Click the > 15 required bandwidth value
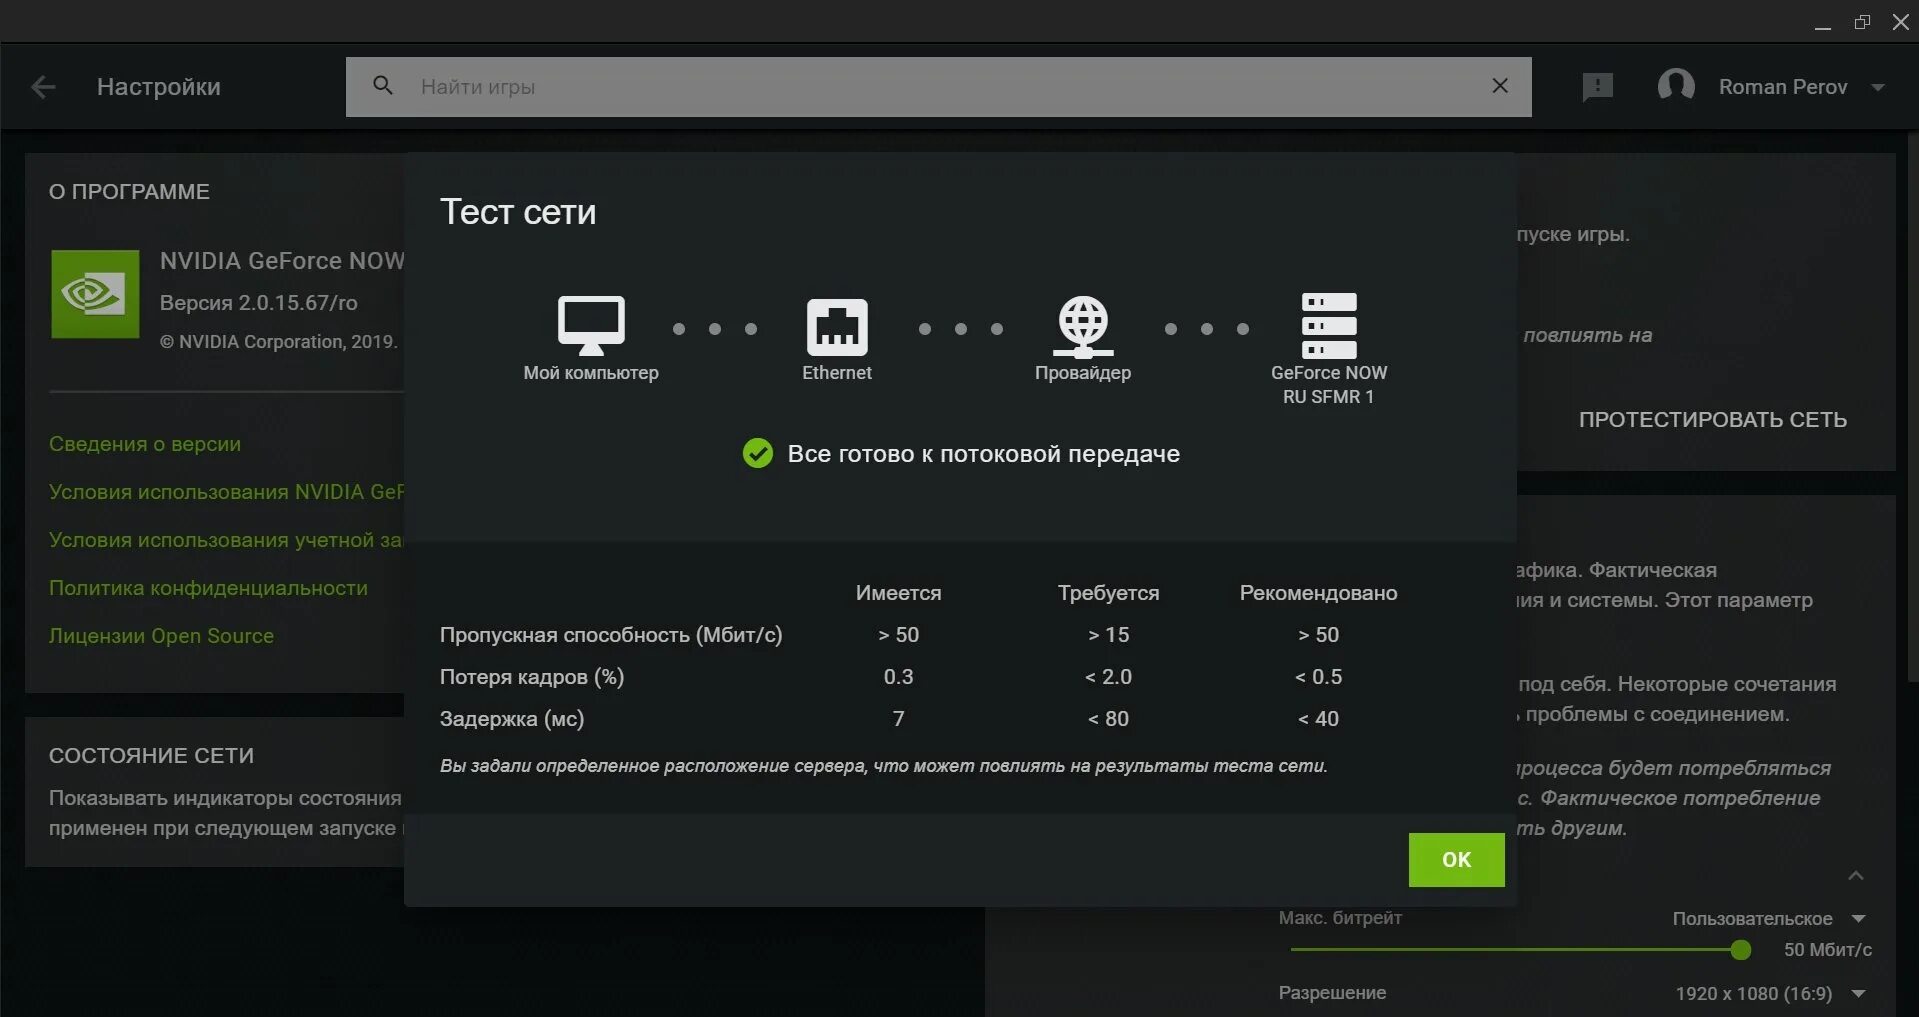 [1108, 635]
